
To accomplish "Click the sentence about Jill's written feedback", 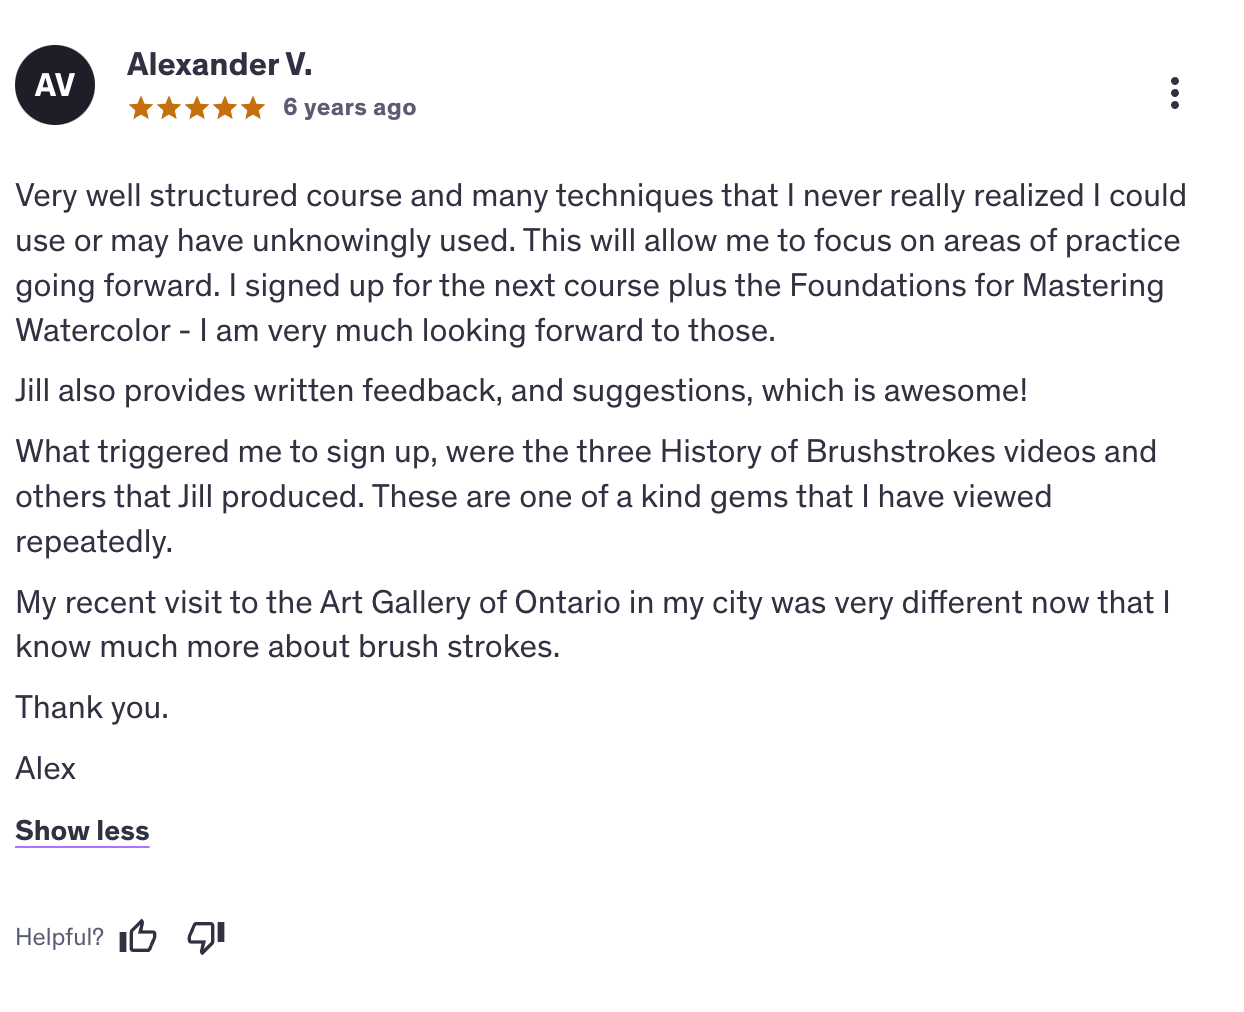I will (521, 391).
